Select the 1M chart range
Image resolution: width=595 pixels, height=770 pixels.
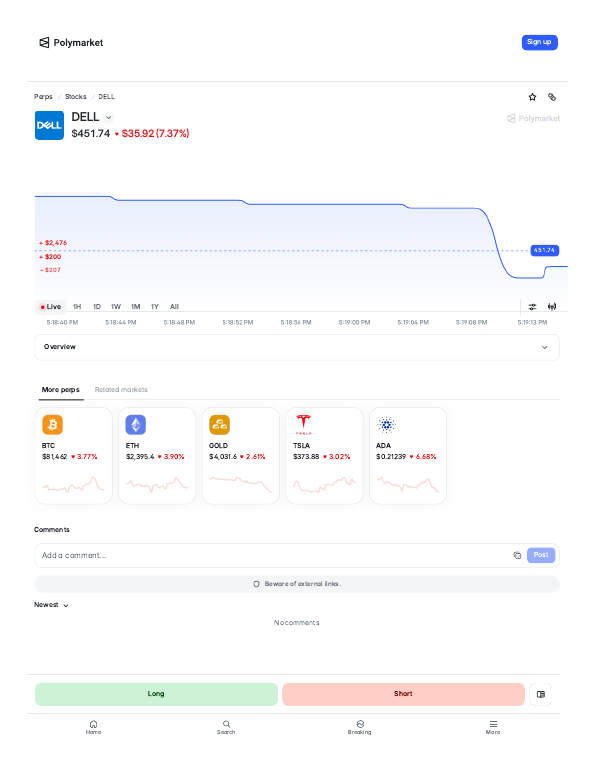(x=135, y=306)
